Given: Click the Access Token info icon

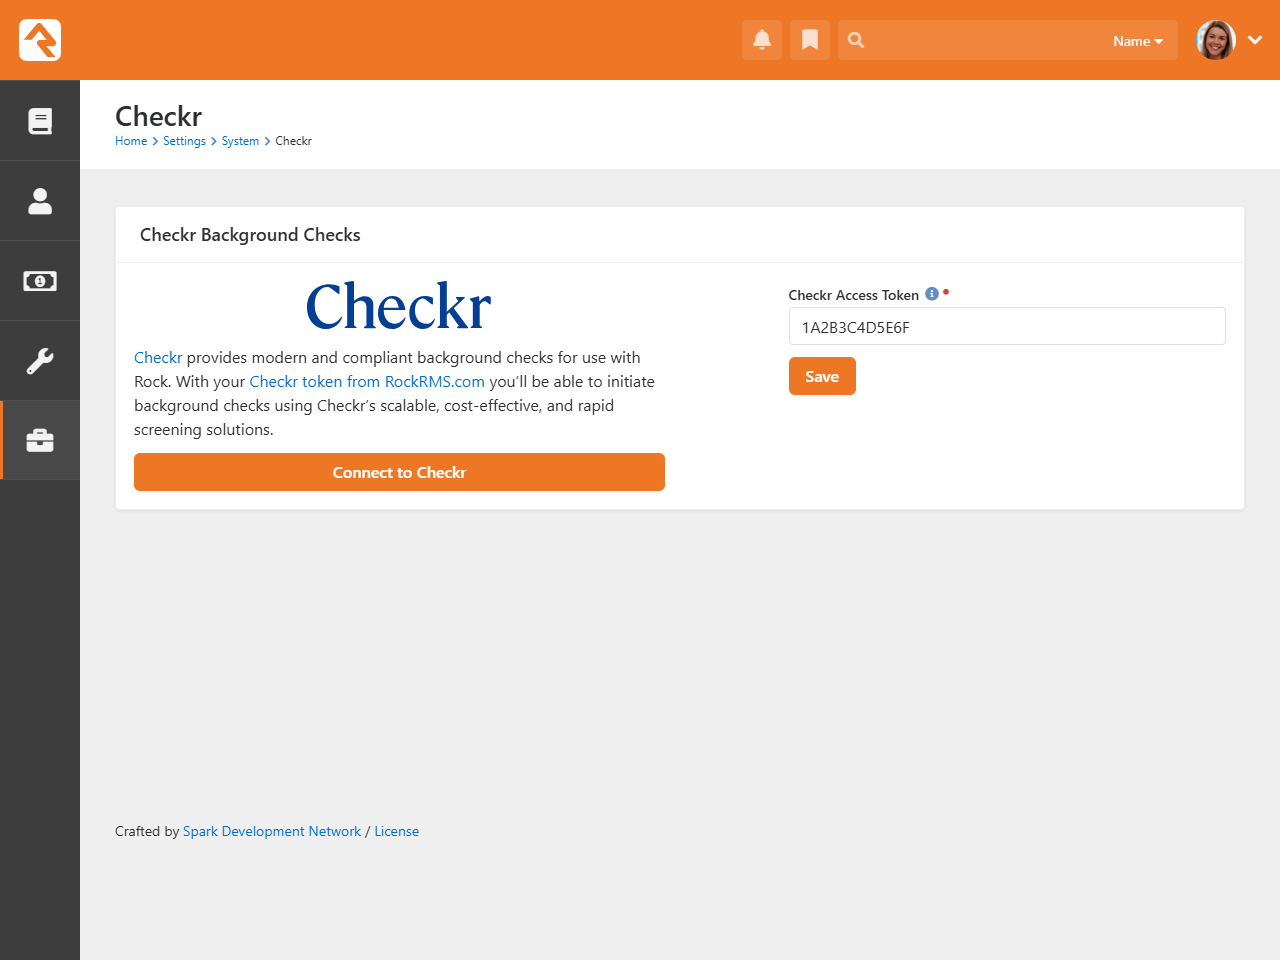Looking at the screenshot, I should click(932, 294).
